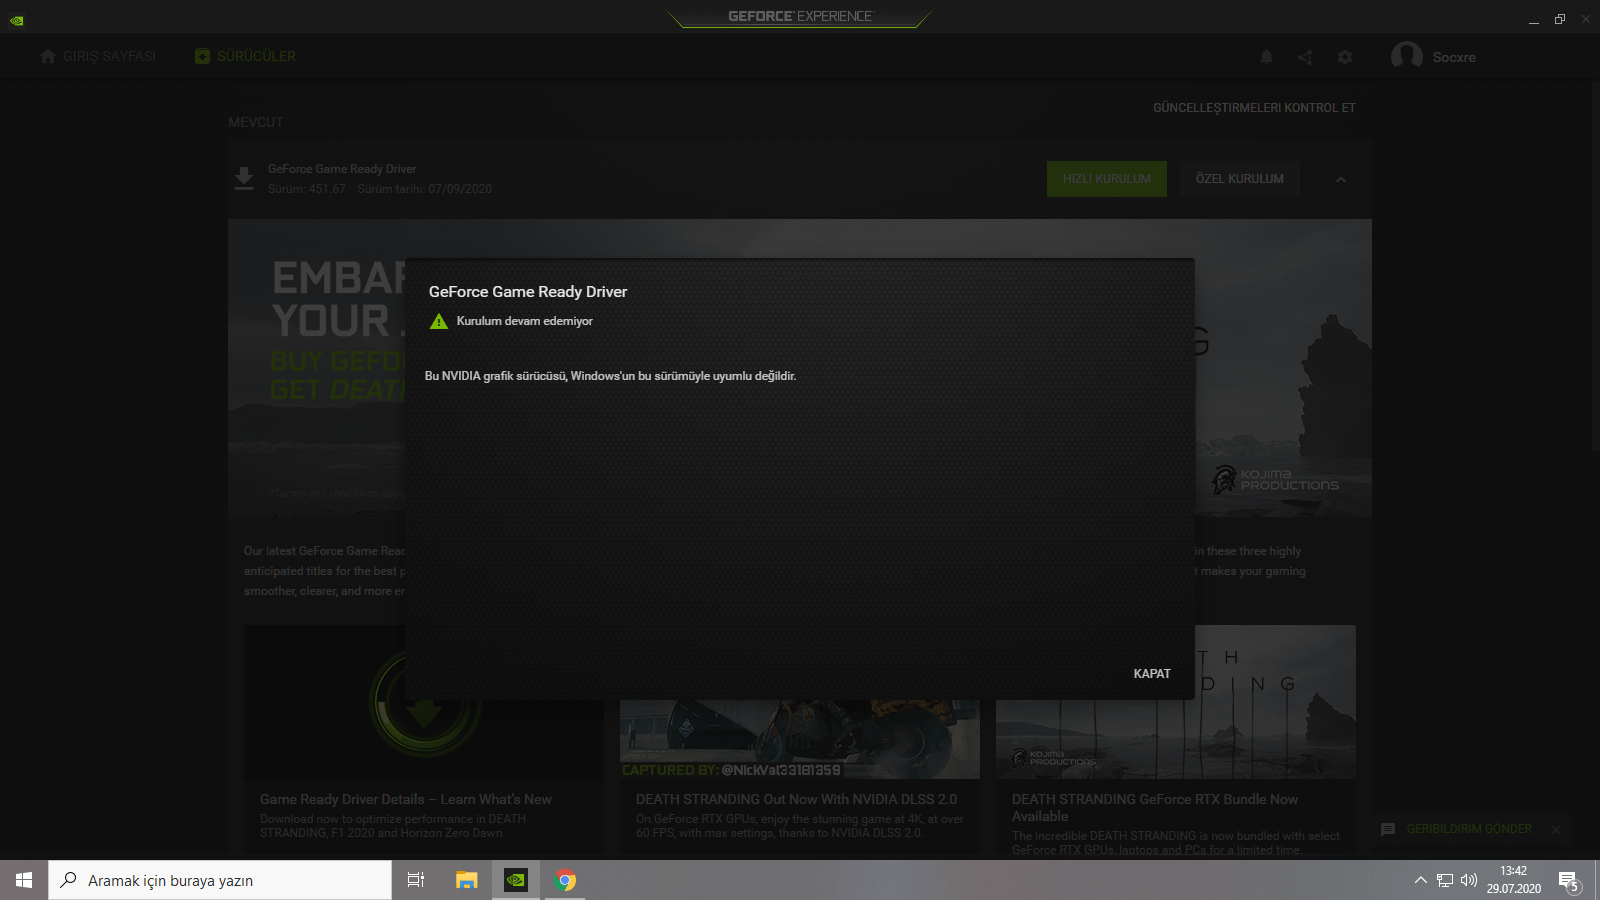Click GÜNCELLEŞTİRMELERİ KONTROL ET link
The height and width of the screenshot is (900, 1600).
(x=1254, y=108)
